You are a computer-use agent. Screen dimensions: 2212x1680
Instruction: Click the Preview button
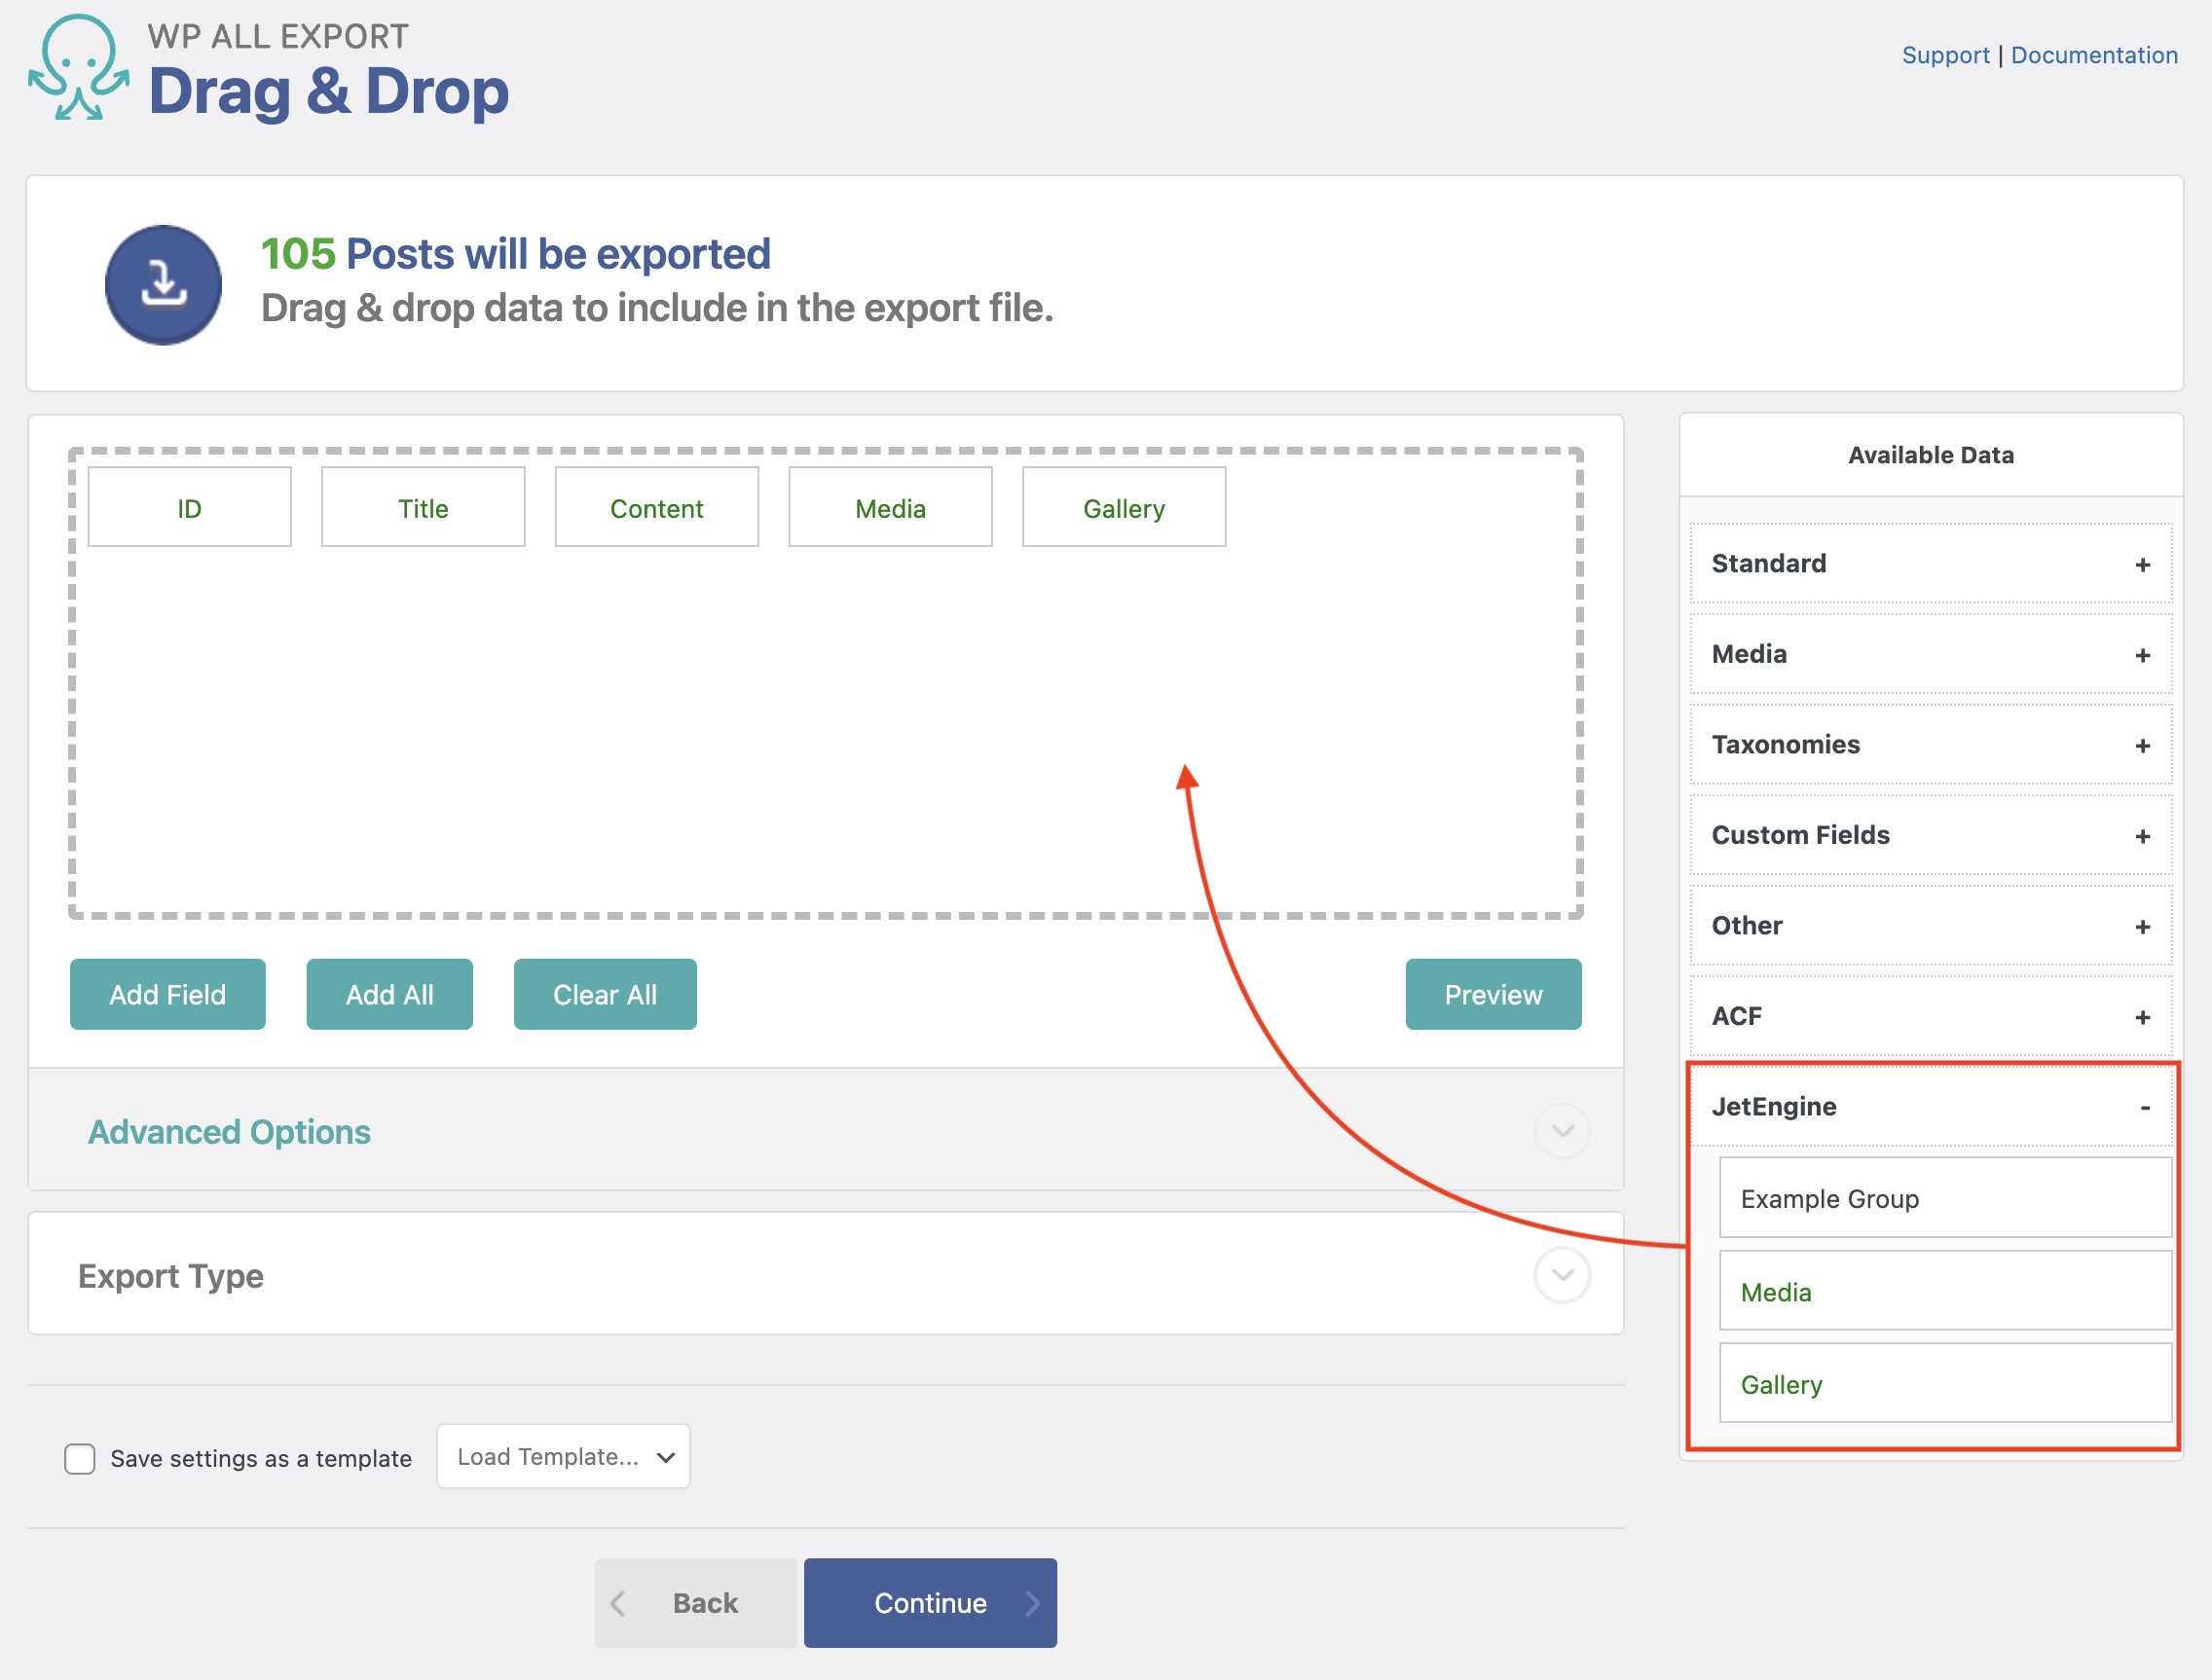1493,994
